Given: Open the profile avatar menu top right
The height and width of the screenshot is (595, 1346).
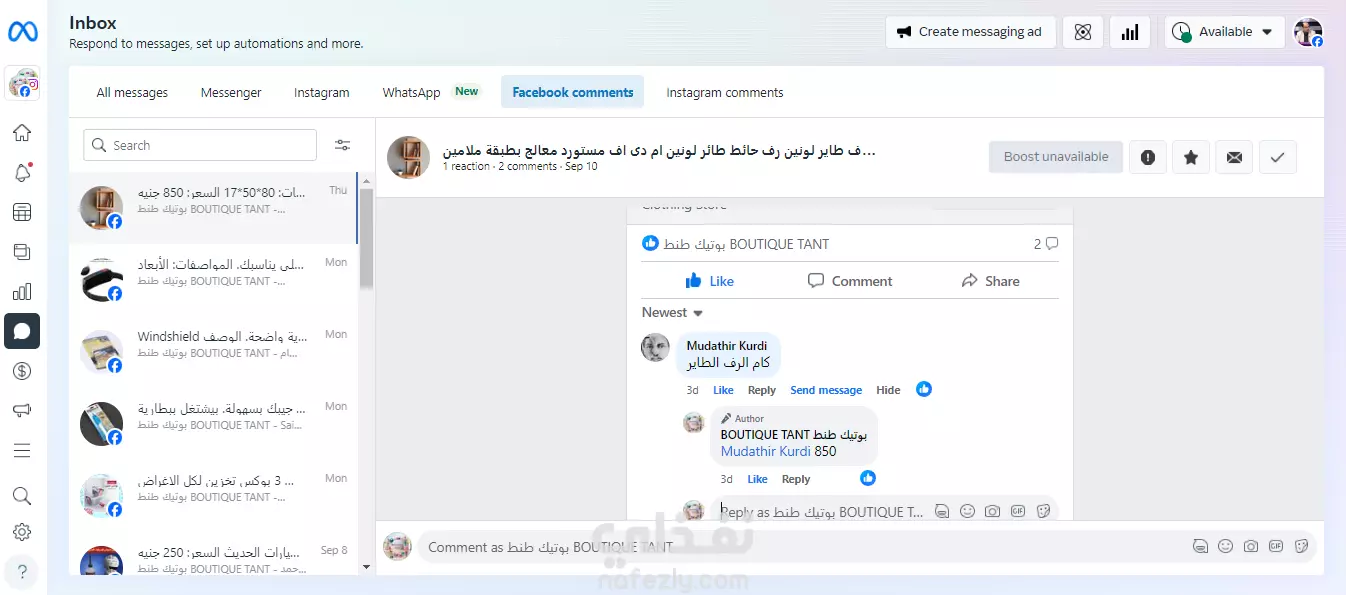Looking at the screenshot, I should tap(1308, 32).
